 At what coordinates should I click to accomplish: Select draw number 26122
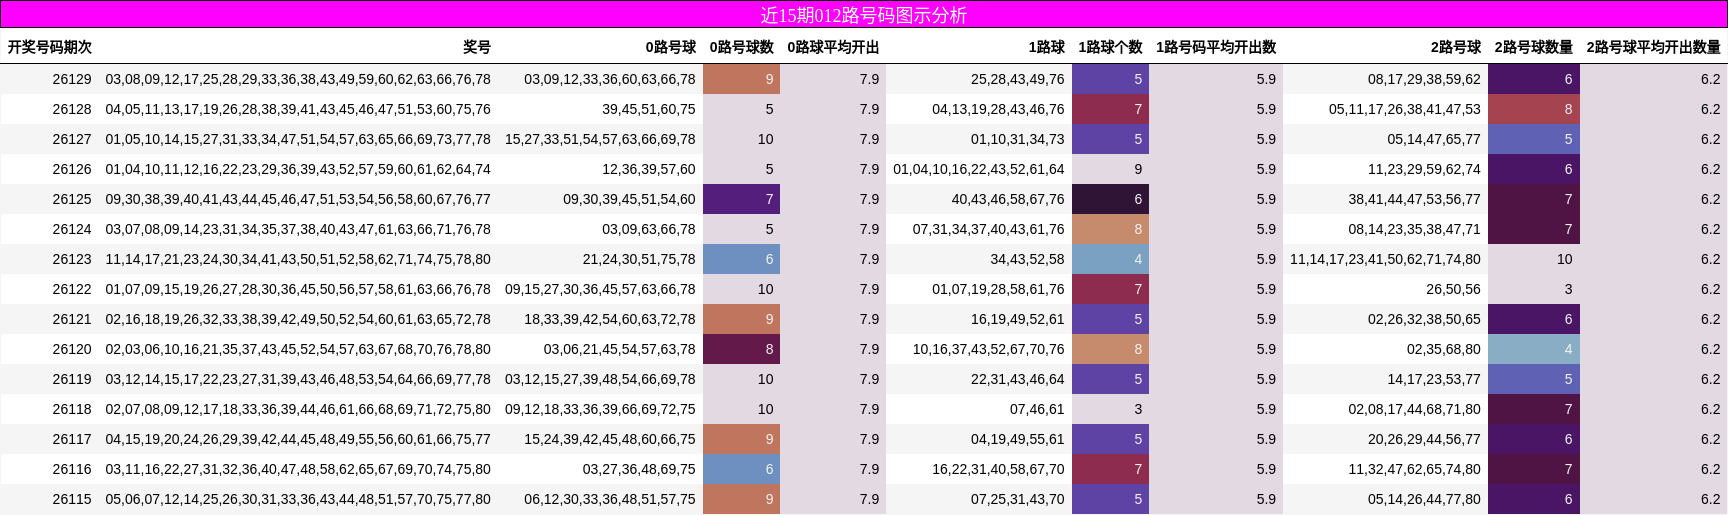click(x=72, y=289)
